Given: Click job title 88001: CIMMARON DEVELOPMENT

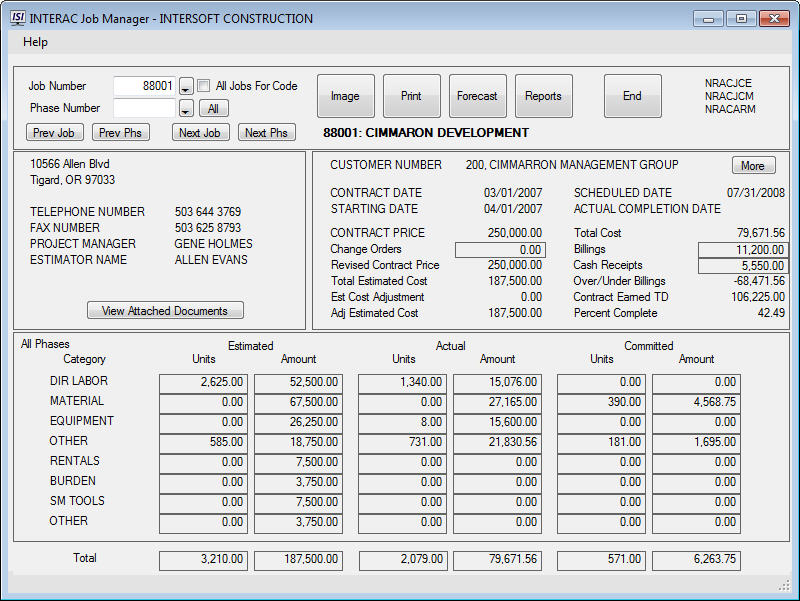Looking at the screenshot, I should click(426, 133).
